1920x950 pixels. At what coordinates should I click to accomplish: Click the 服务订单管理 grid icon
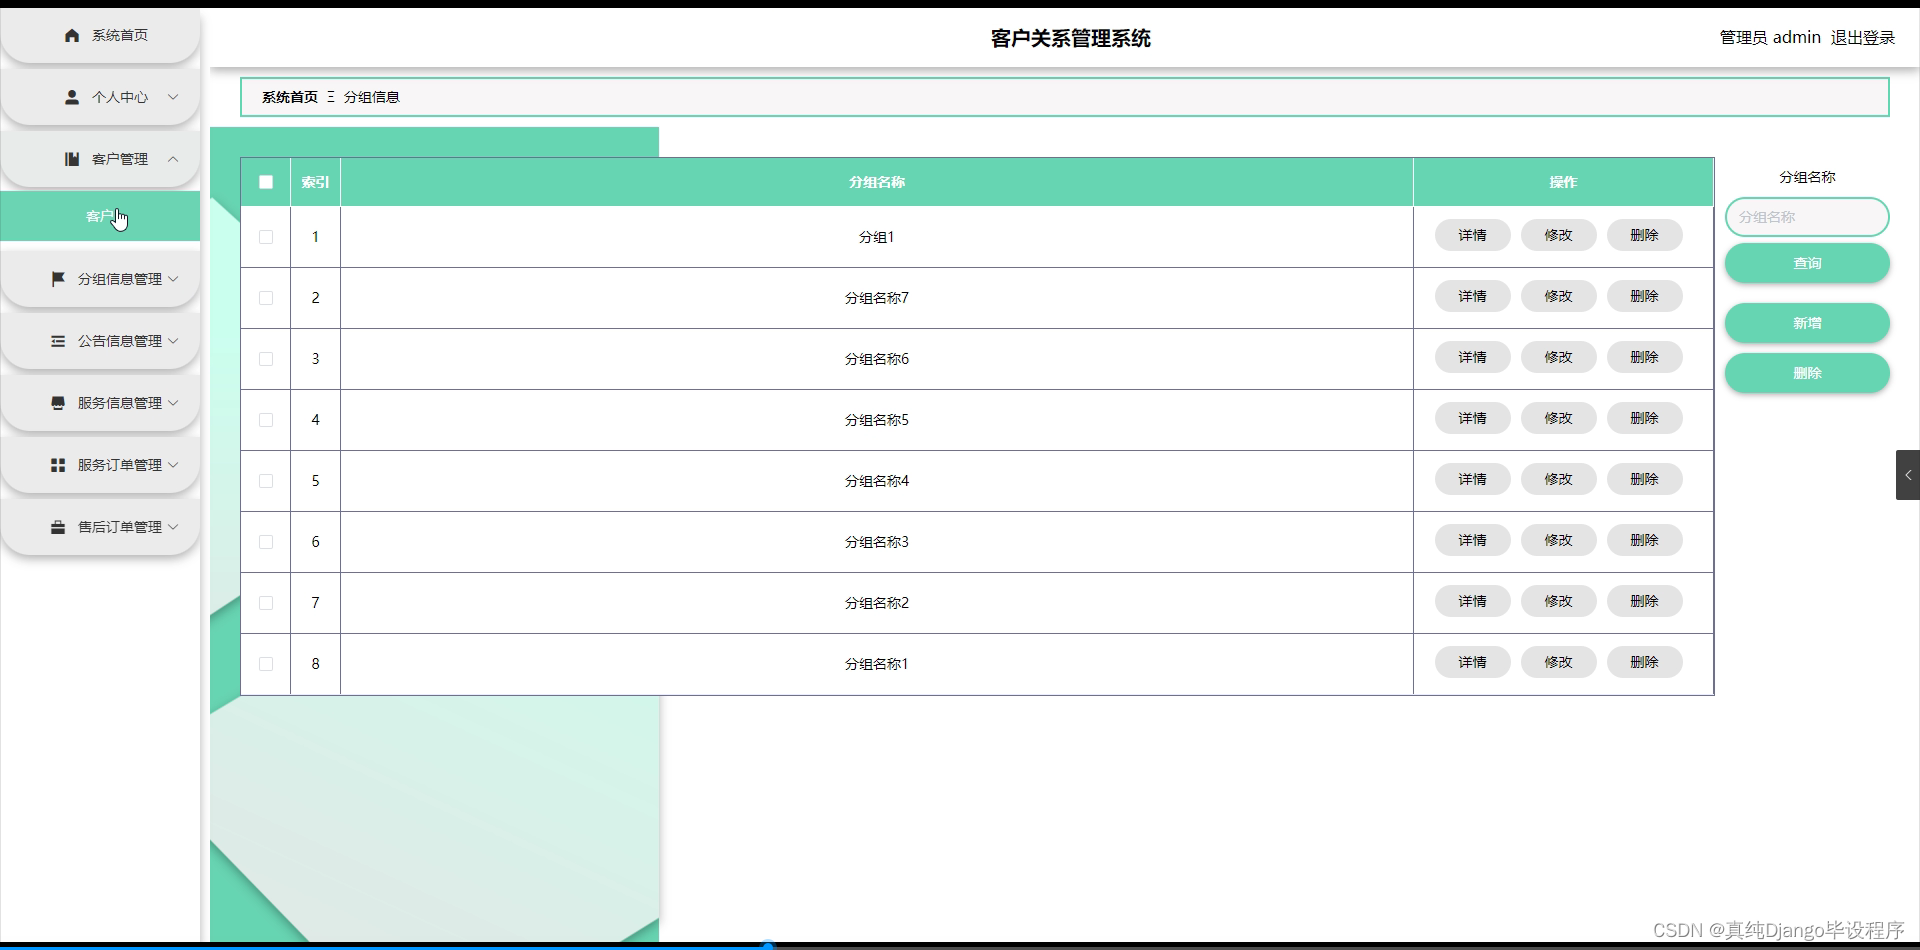(x=56, y=464)
